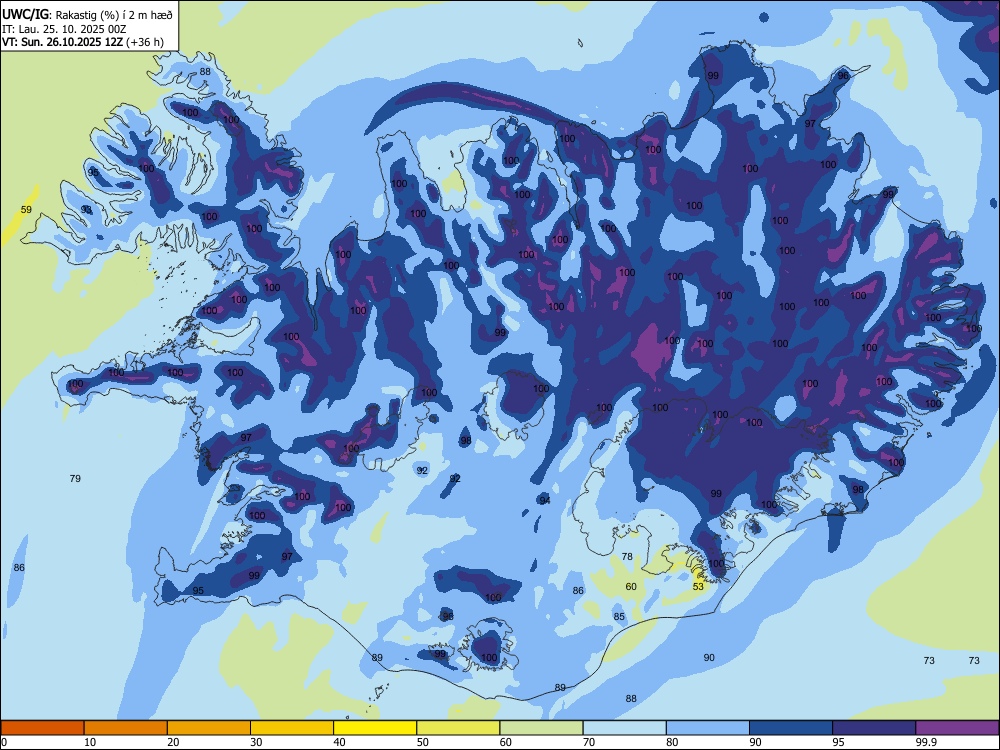Select the dark blue 90–95 legend swatch

[x=791, y=728]
